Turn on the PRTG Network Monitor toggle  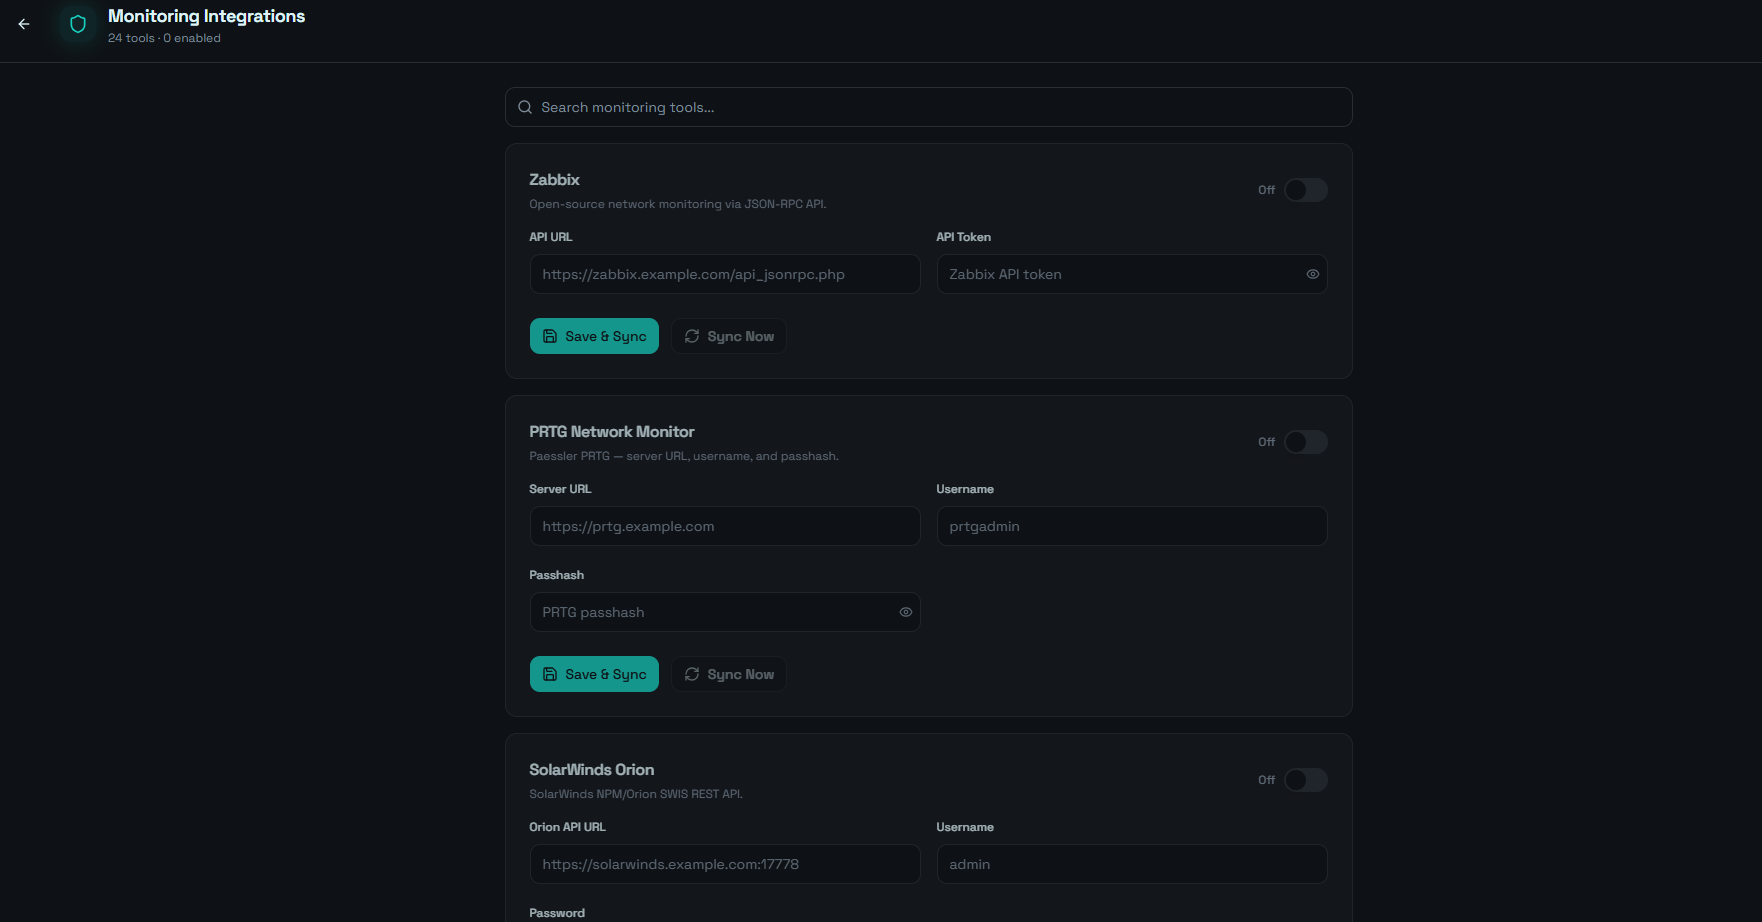[1305, 441]
